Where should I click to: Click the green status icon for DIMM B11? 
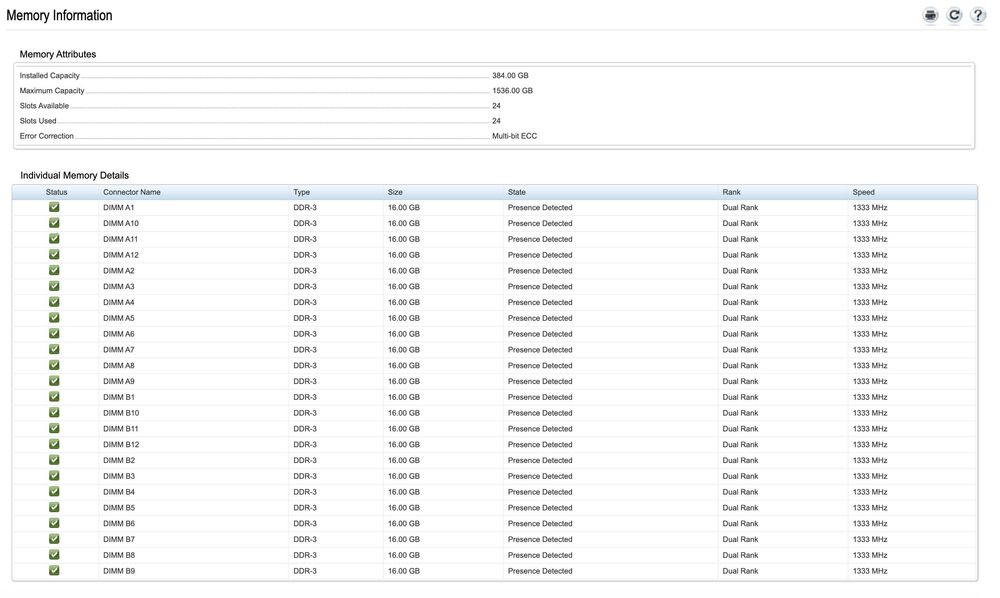click(54, 428)
